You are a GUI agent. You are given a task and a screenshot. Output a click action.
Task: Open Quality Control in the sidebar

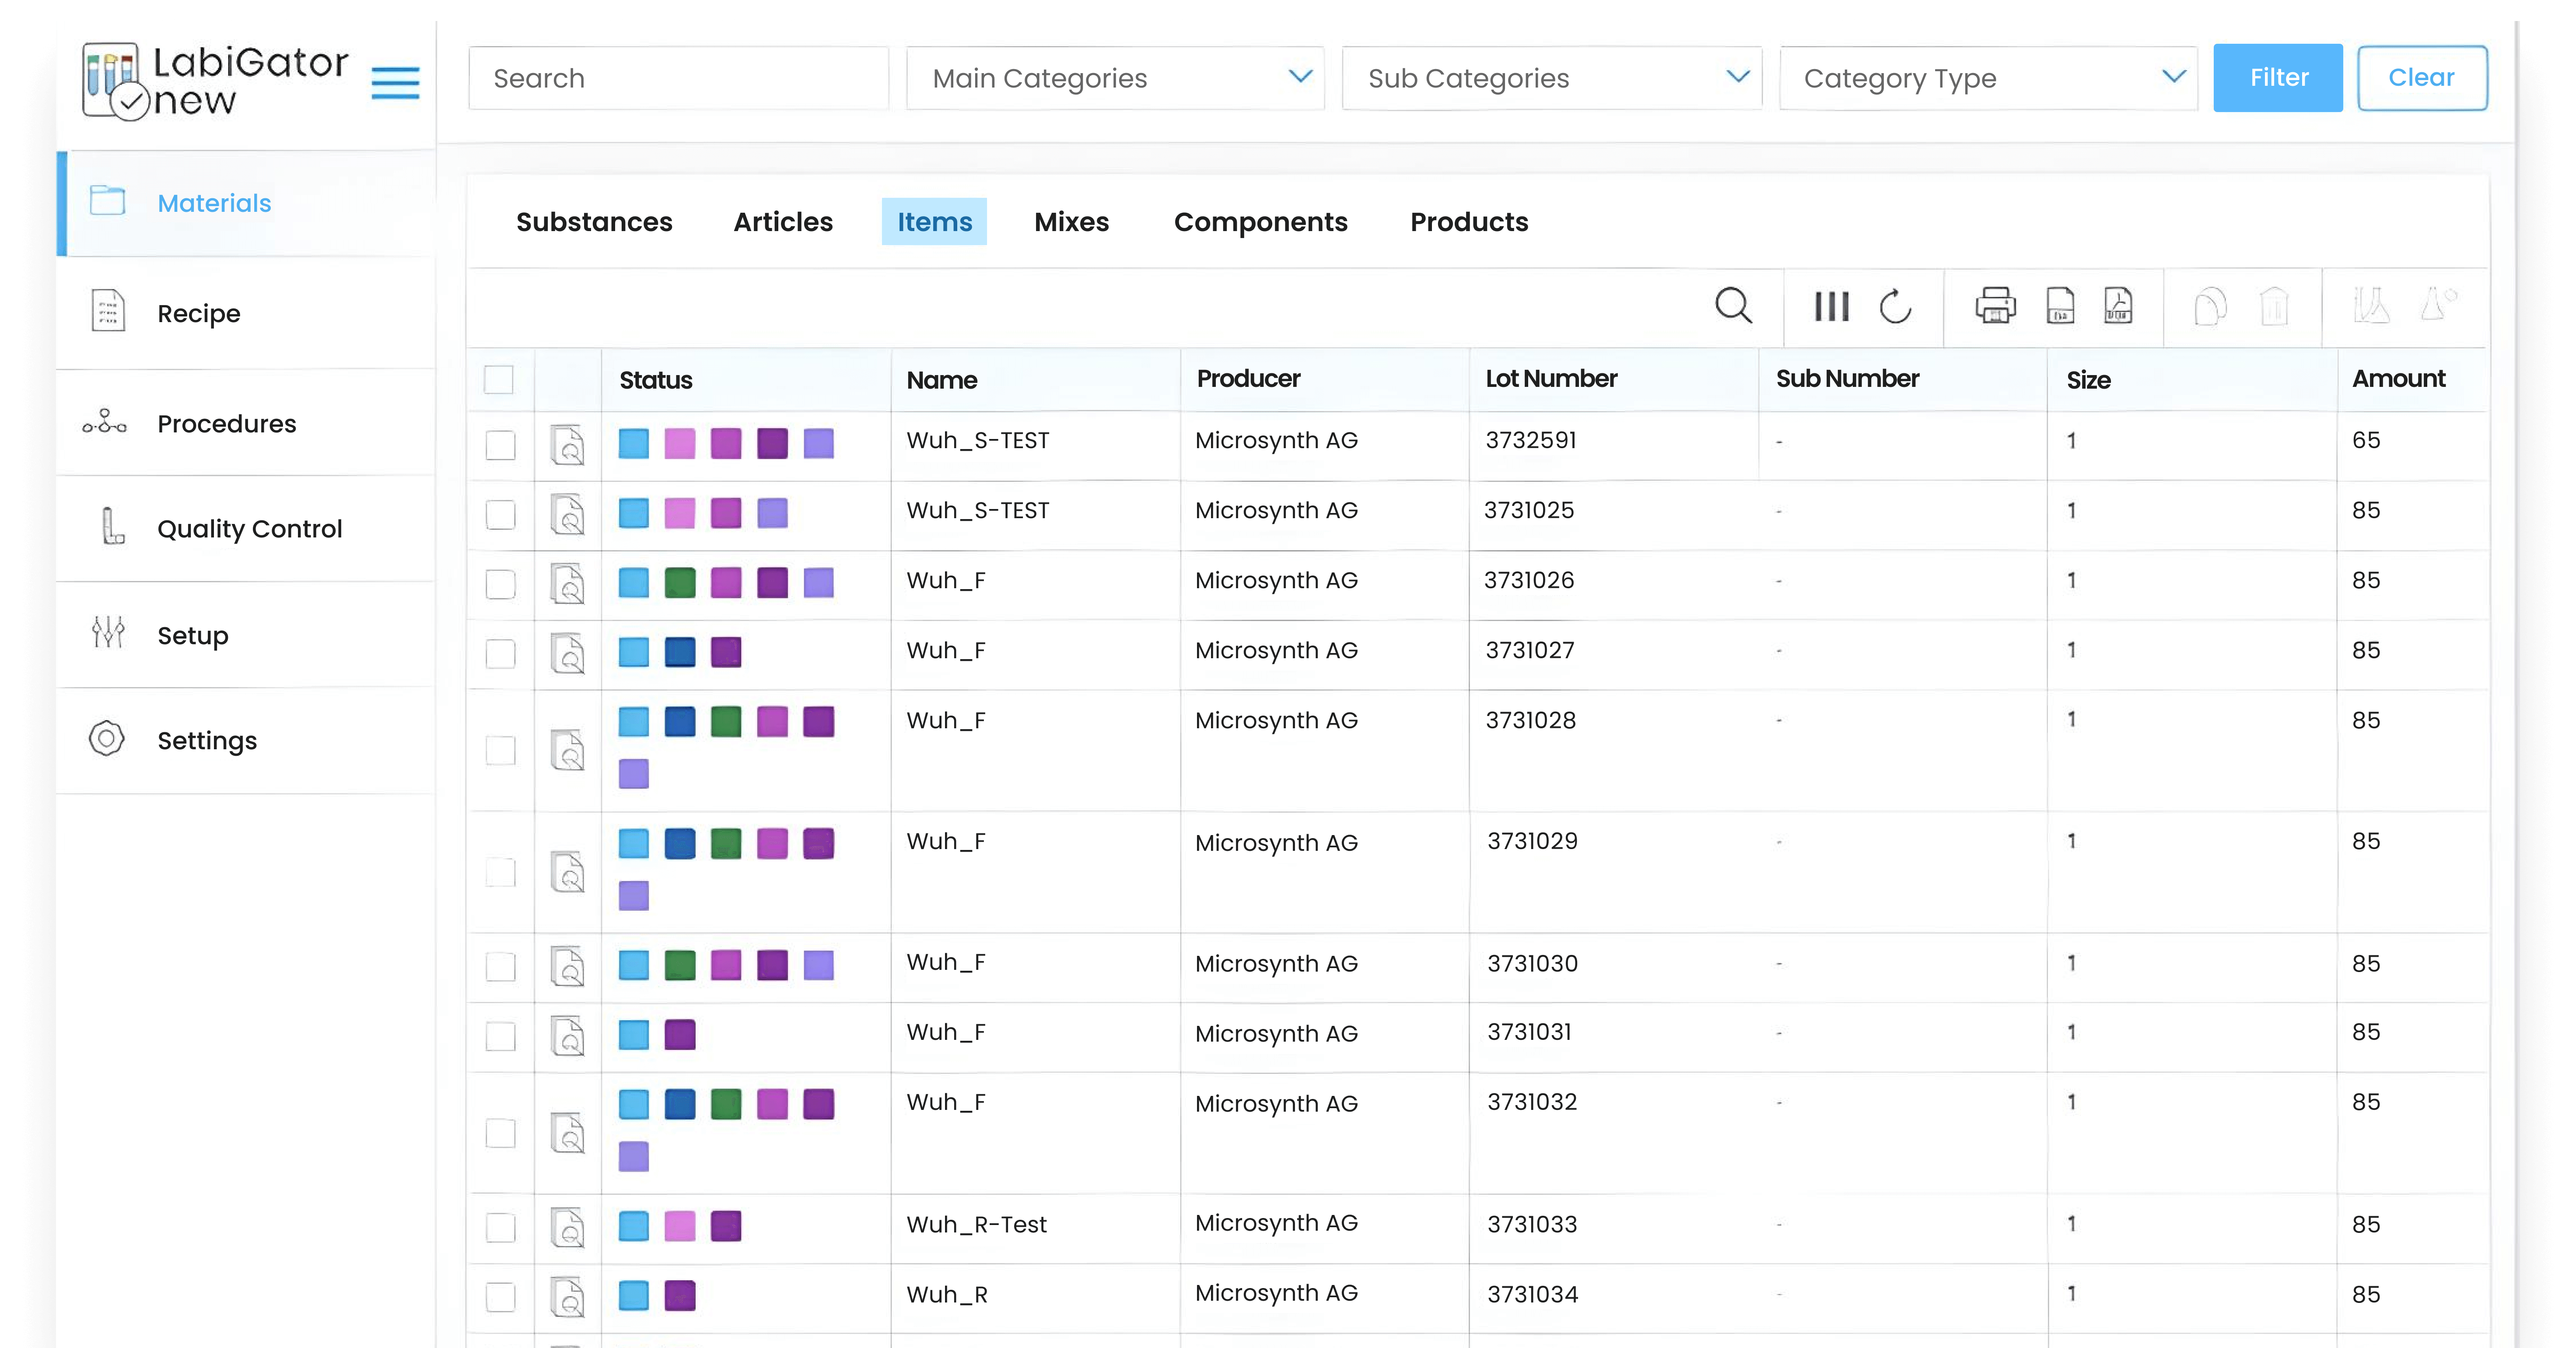coord(246,529)
